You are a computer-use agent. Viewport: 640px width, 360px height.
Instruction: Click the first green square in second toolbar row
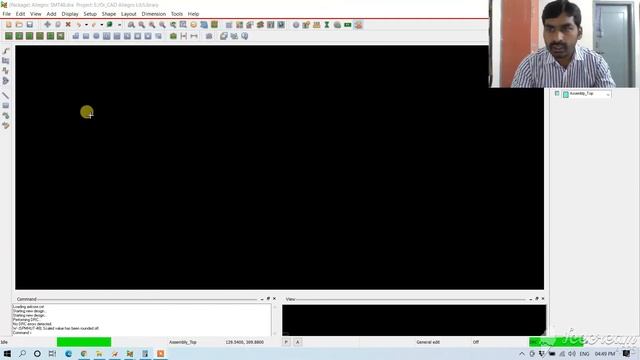click(9, 36)
